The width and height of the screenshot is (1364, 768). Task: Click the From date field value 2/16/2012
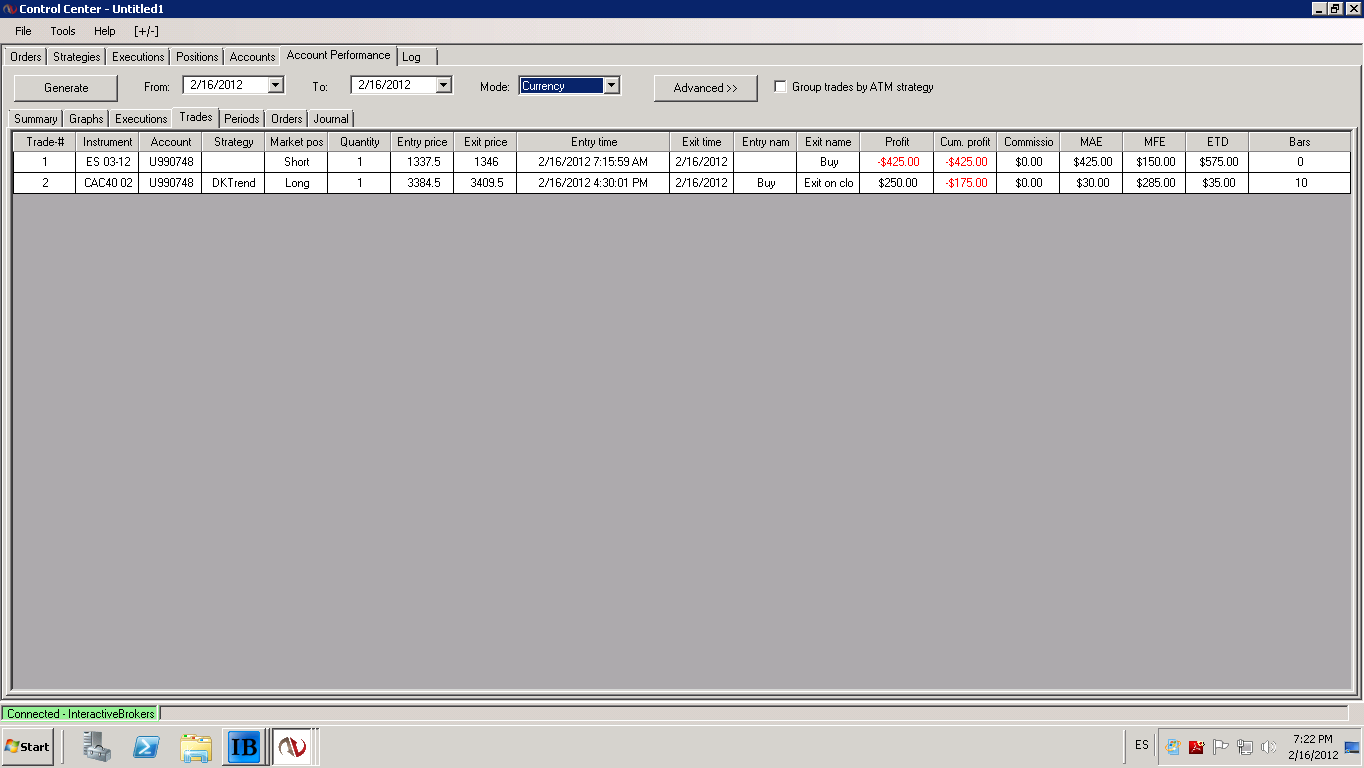224,86
